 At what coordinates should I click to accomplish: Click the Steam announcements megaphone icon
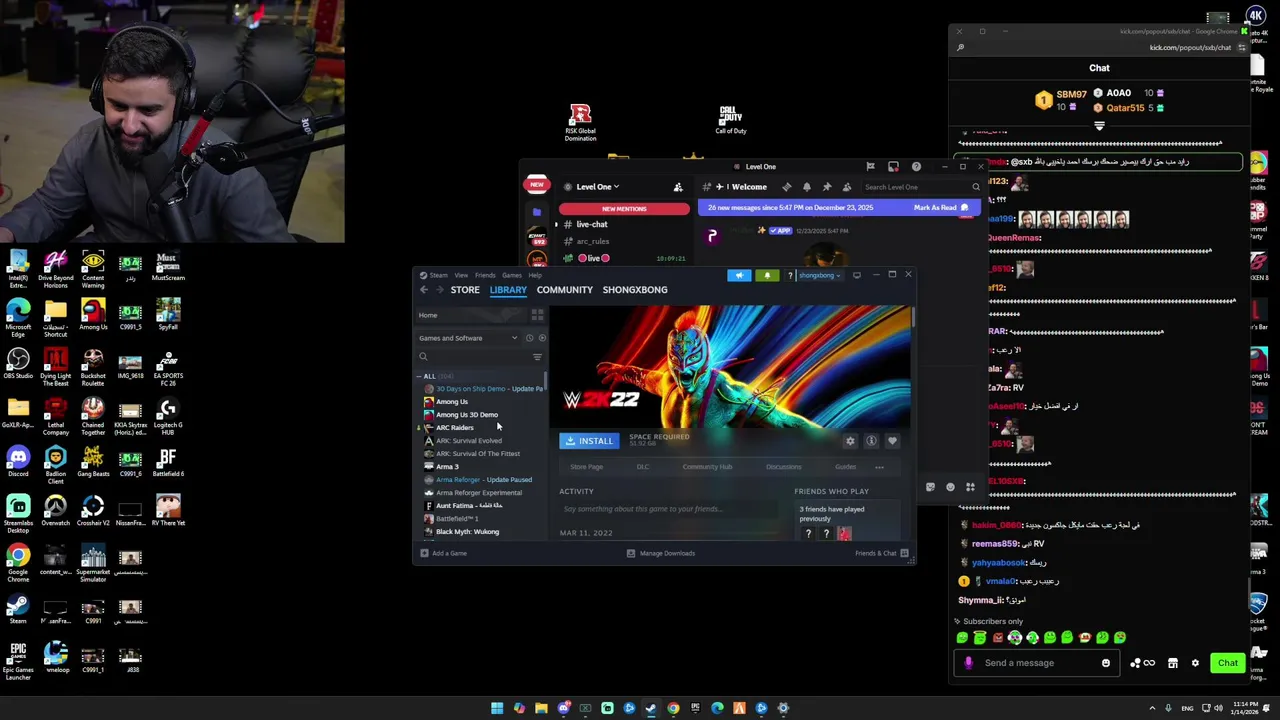(739, 275)
